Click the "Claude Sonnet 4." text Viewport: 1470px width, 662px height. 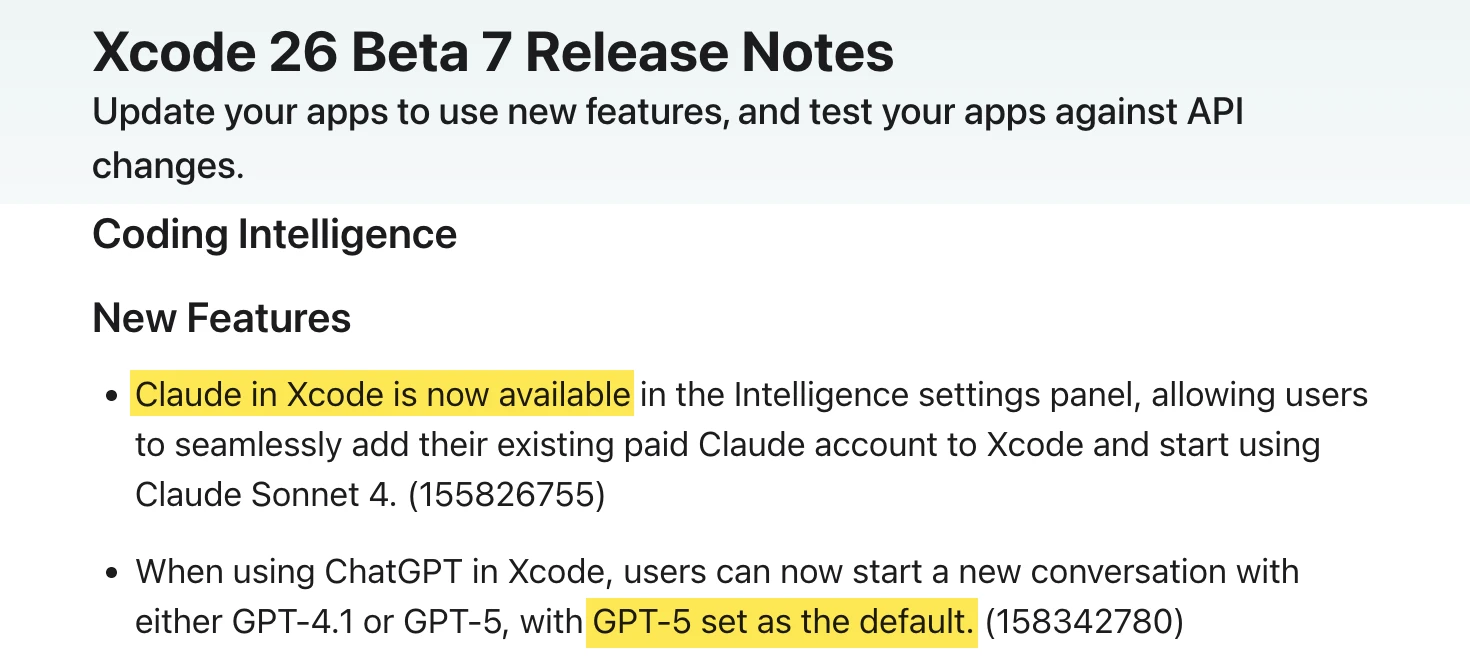click(266, 495)
